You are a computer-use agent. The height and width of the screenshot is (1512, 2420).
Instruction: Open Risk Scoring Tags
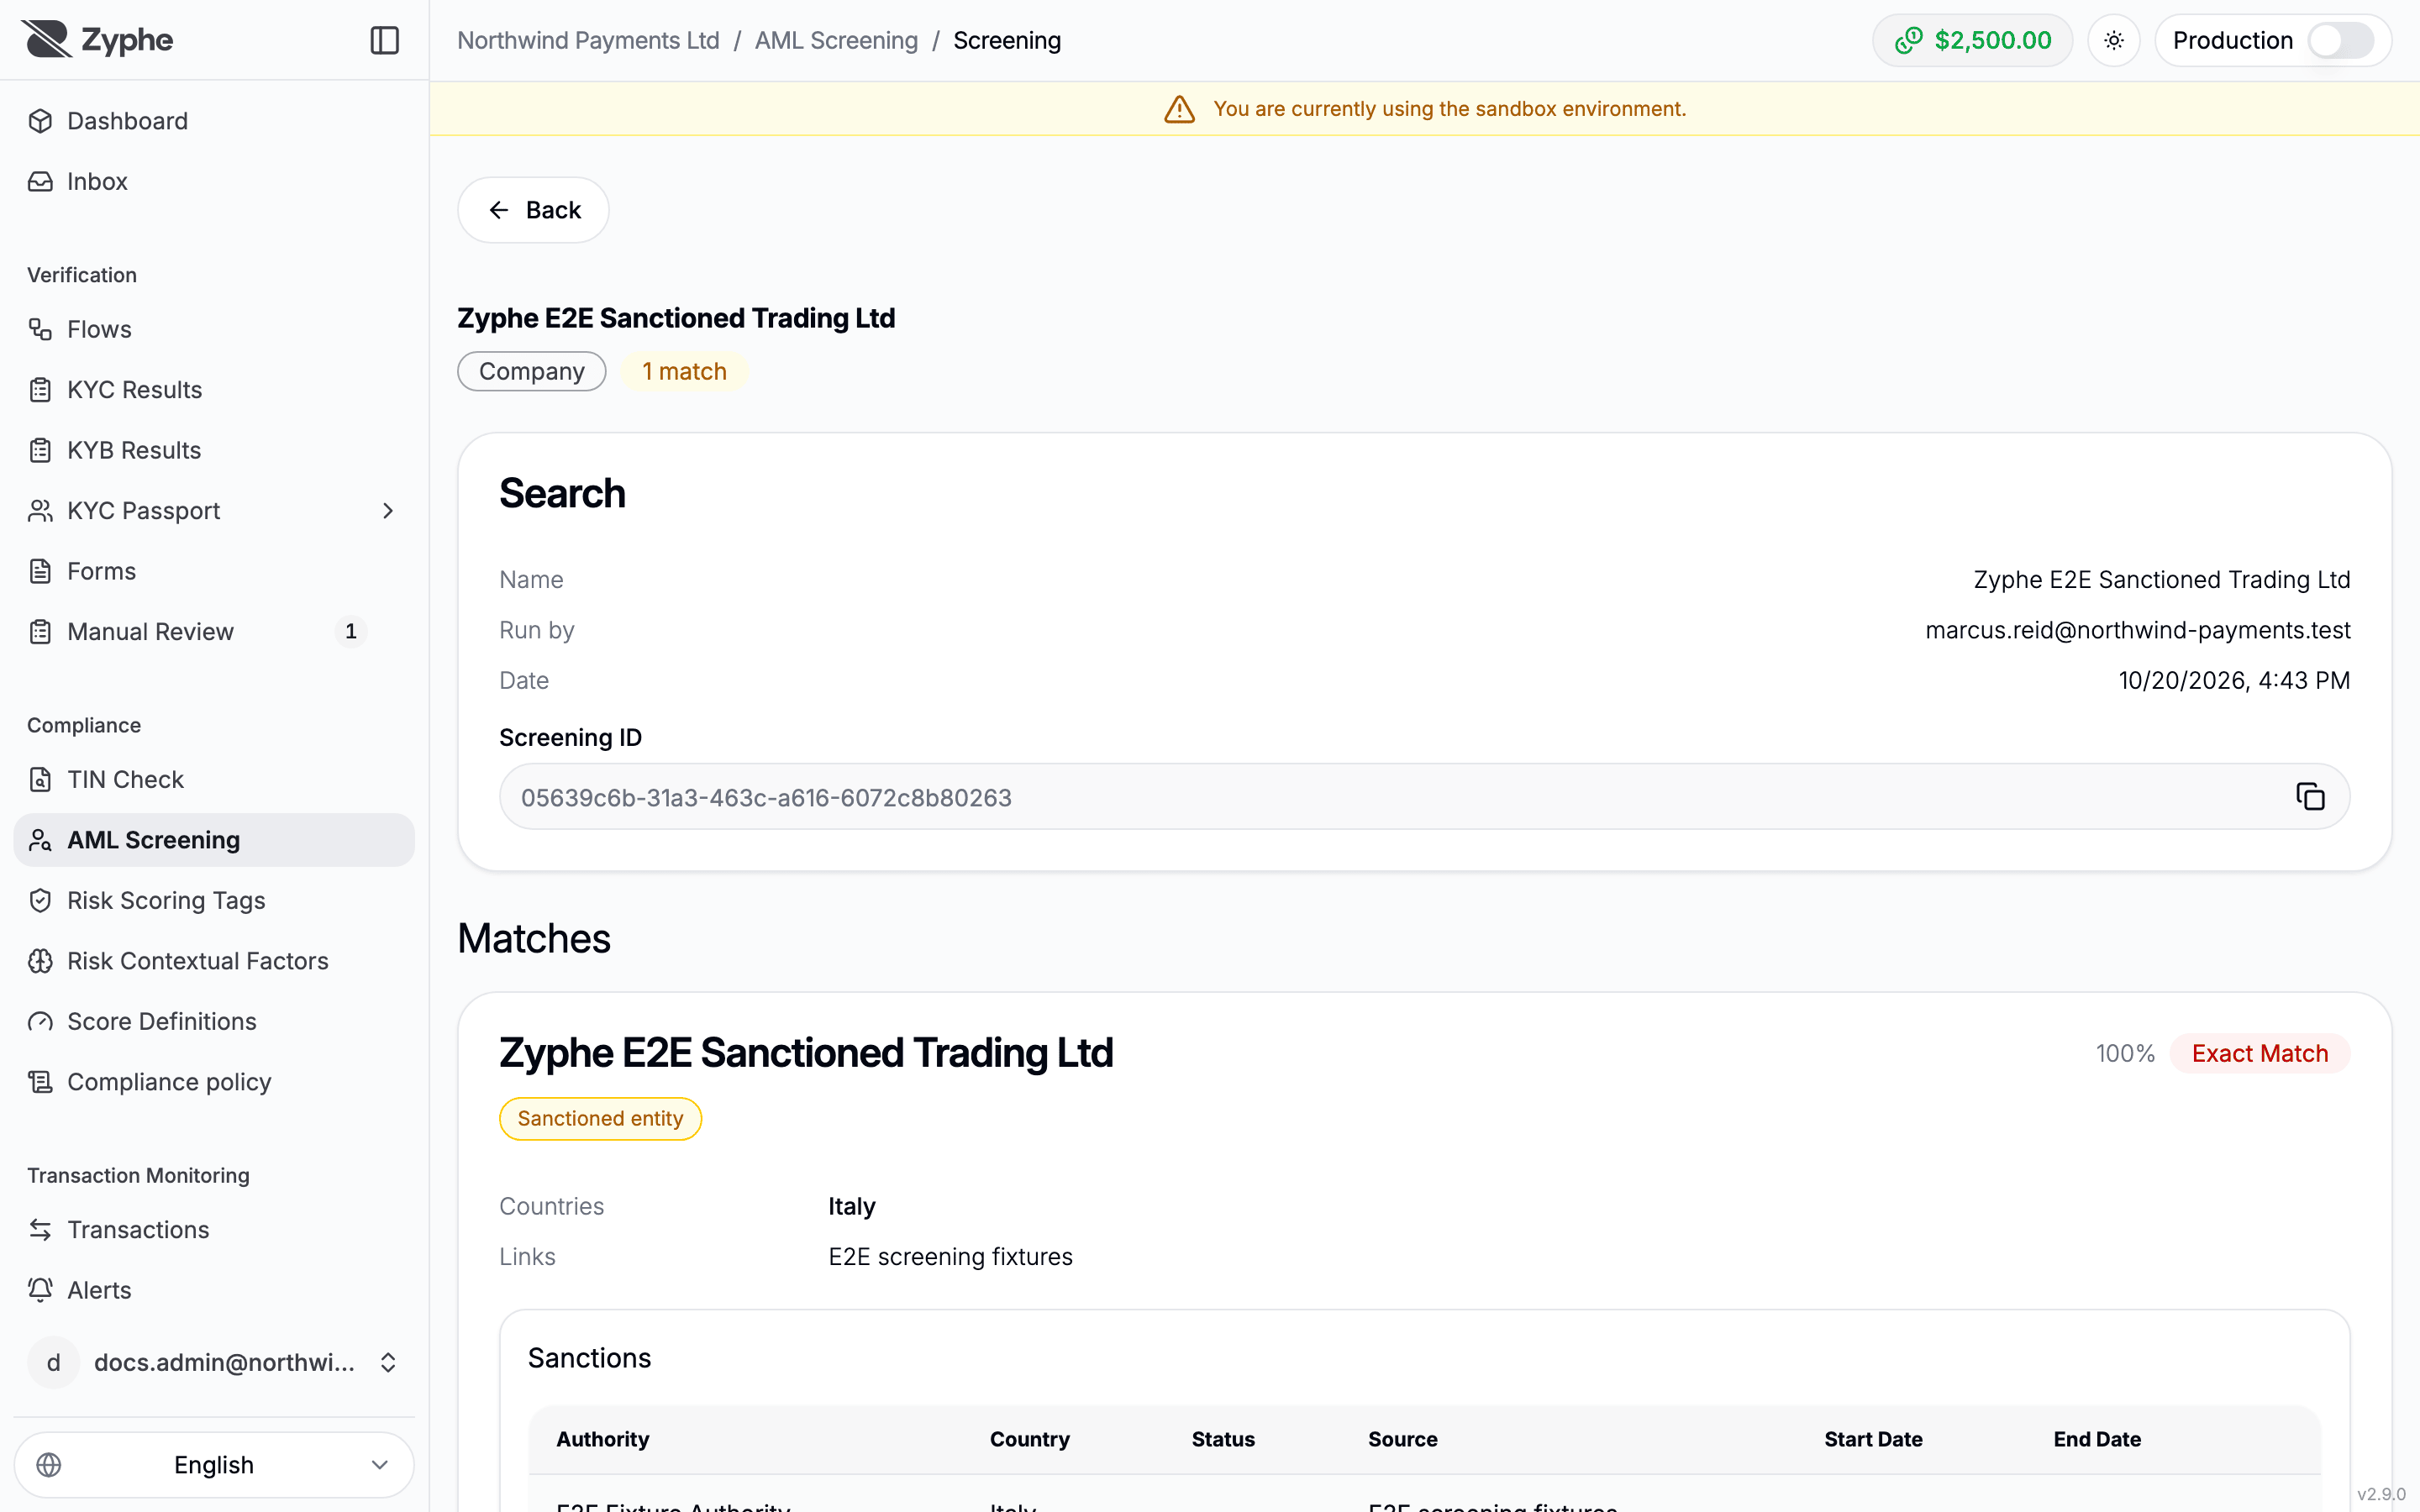point(214,900)
